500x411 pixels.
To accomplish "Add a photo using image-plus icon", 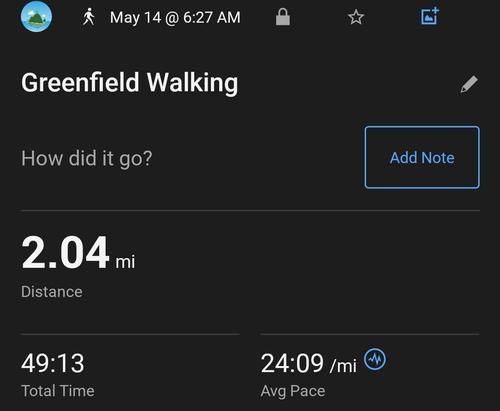I will coord(429,16).
